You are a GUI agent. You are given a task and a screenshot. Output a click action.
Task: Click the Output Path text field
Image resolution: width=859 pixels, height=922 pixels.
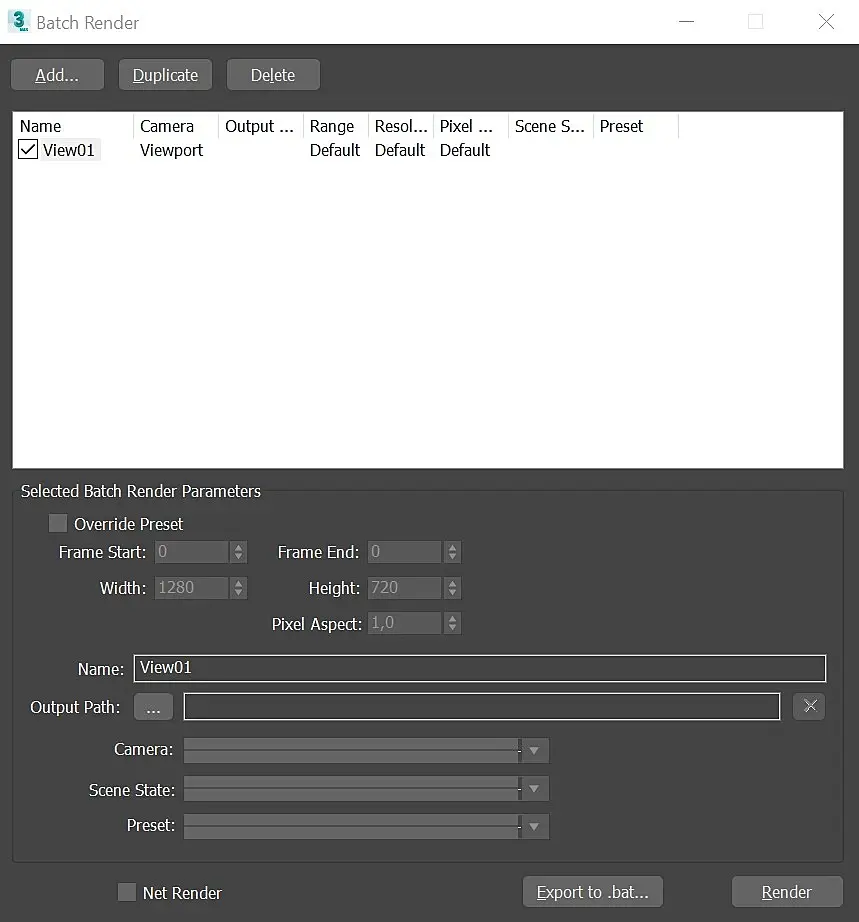pyautogui.click(x=482, y=706)
